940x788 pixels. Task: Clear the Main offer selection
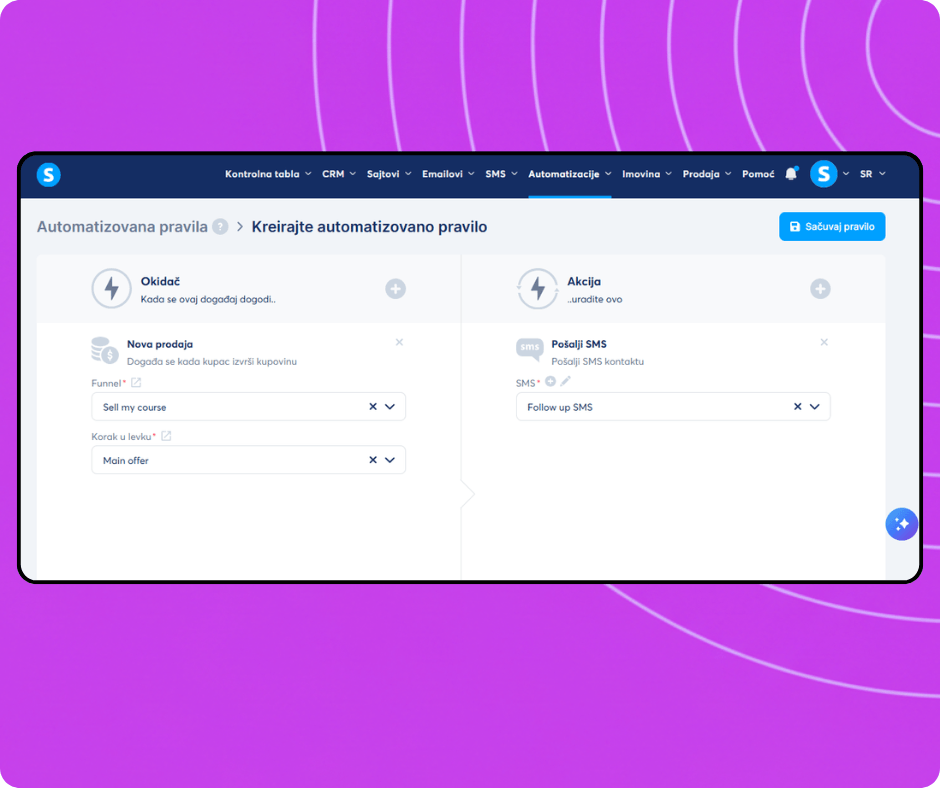pos(373,460)
